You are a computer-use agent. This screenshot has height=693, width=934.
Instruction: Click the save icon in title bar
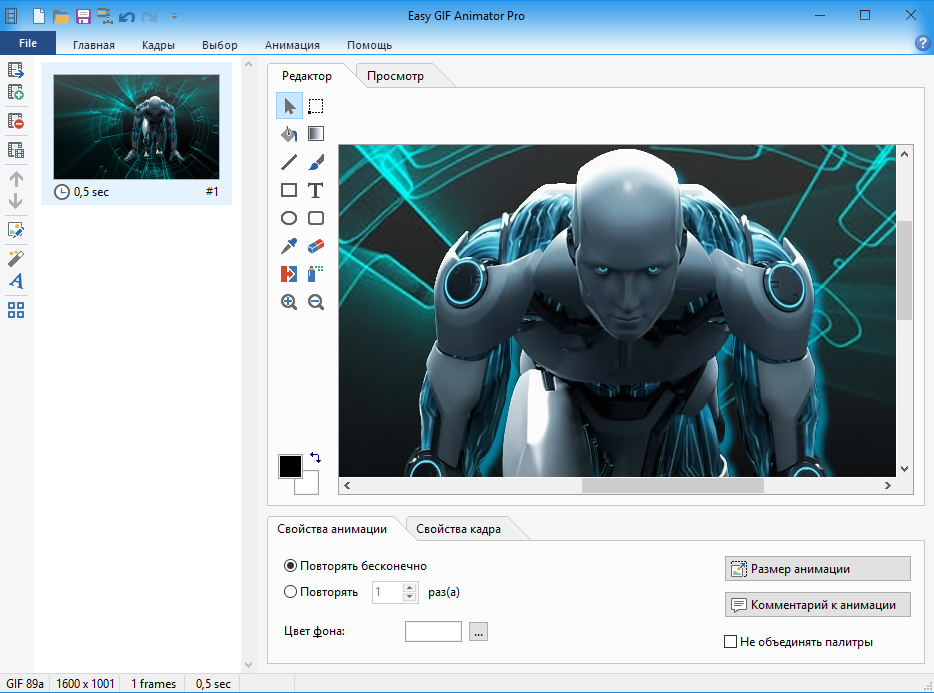click(x=83, y=16)
